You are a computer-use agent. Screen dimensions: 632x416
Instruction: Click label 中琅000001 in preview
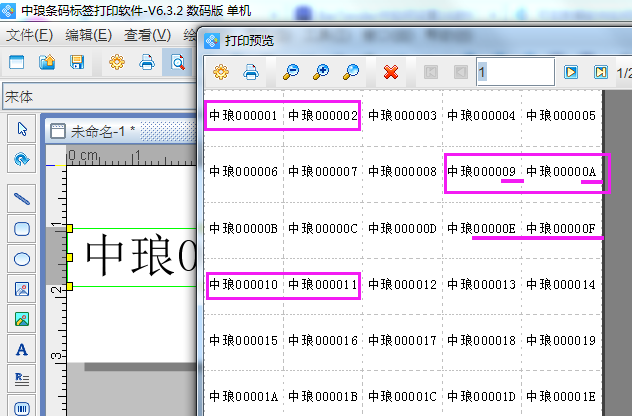pyautogui.click(x=243, y=116)
